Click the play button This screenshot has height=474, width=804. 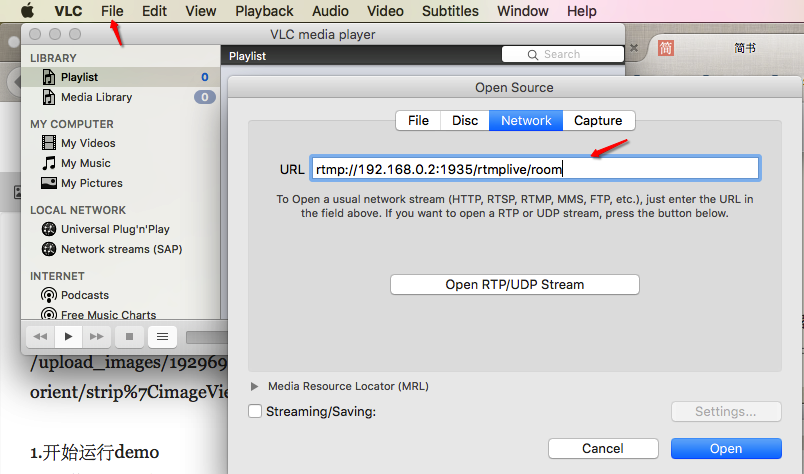(68, 337)
